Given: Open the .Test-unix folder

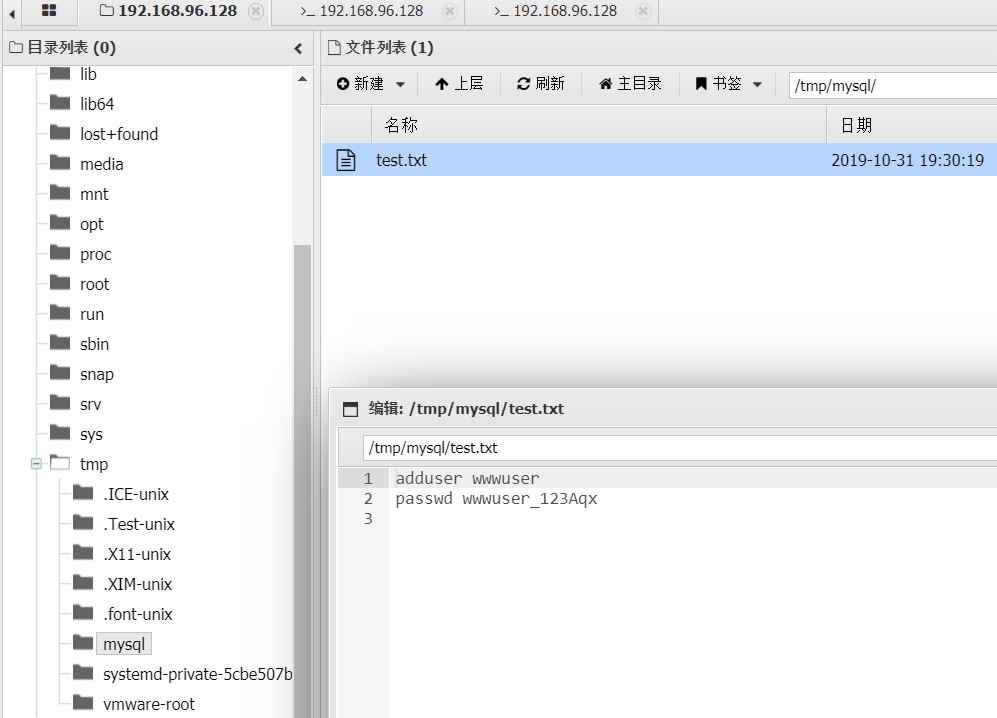Looking at the screenshot, I should [139, 524].
